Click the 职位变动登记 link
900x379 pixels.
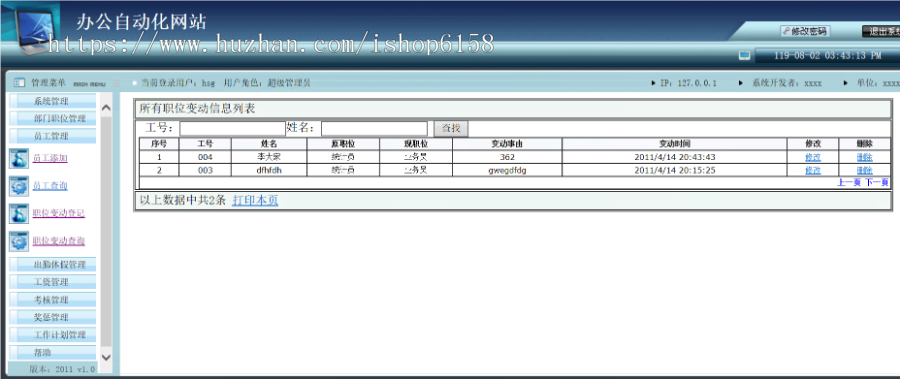click(59, 213)
